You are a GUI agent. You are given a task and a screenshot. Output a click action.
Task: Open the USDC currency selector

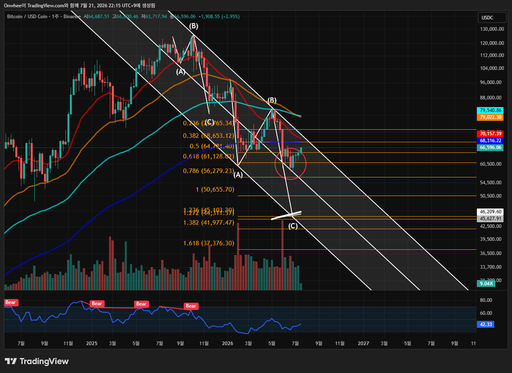click(x=492, y=18)
